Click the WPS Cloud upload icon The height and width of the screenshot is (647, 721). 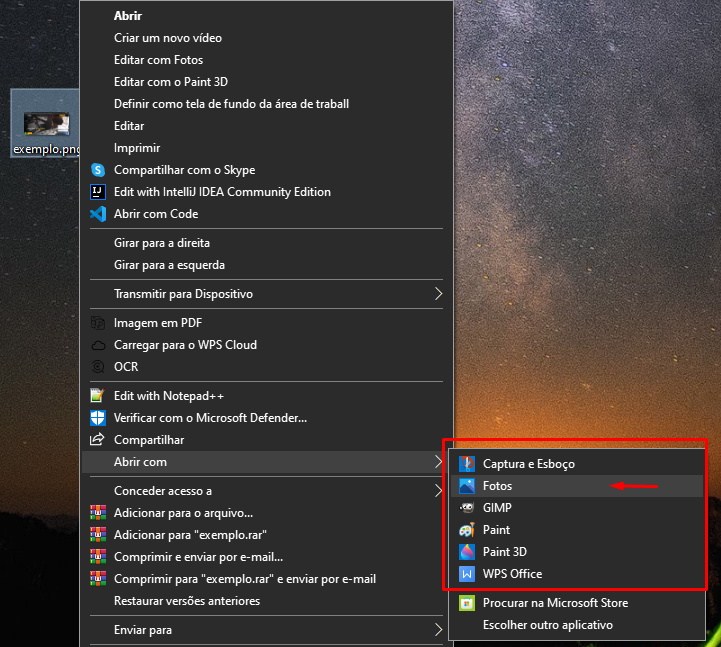point(98,345)
